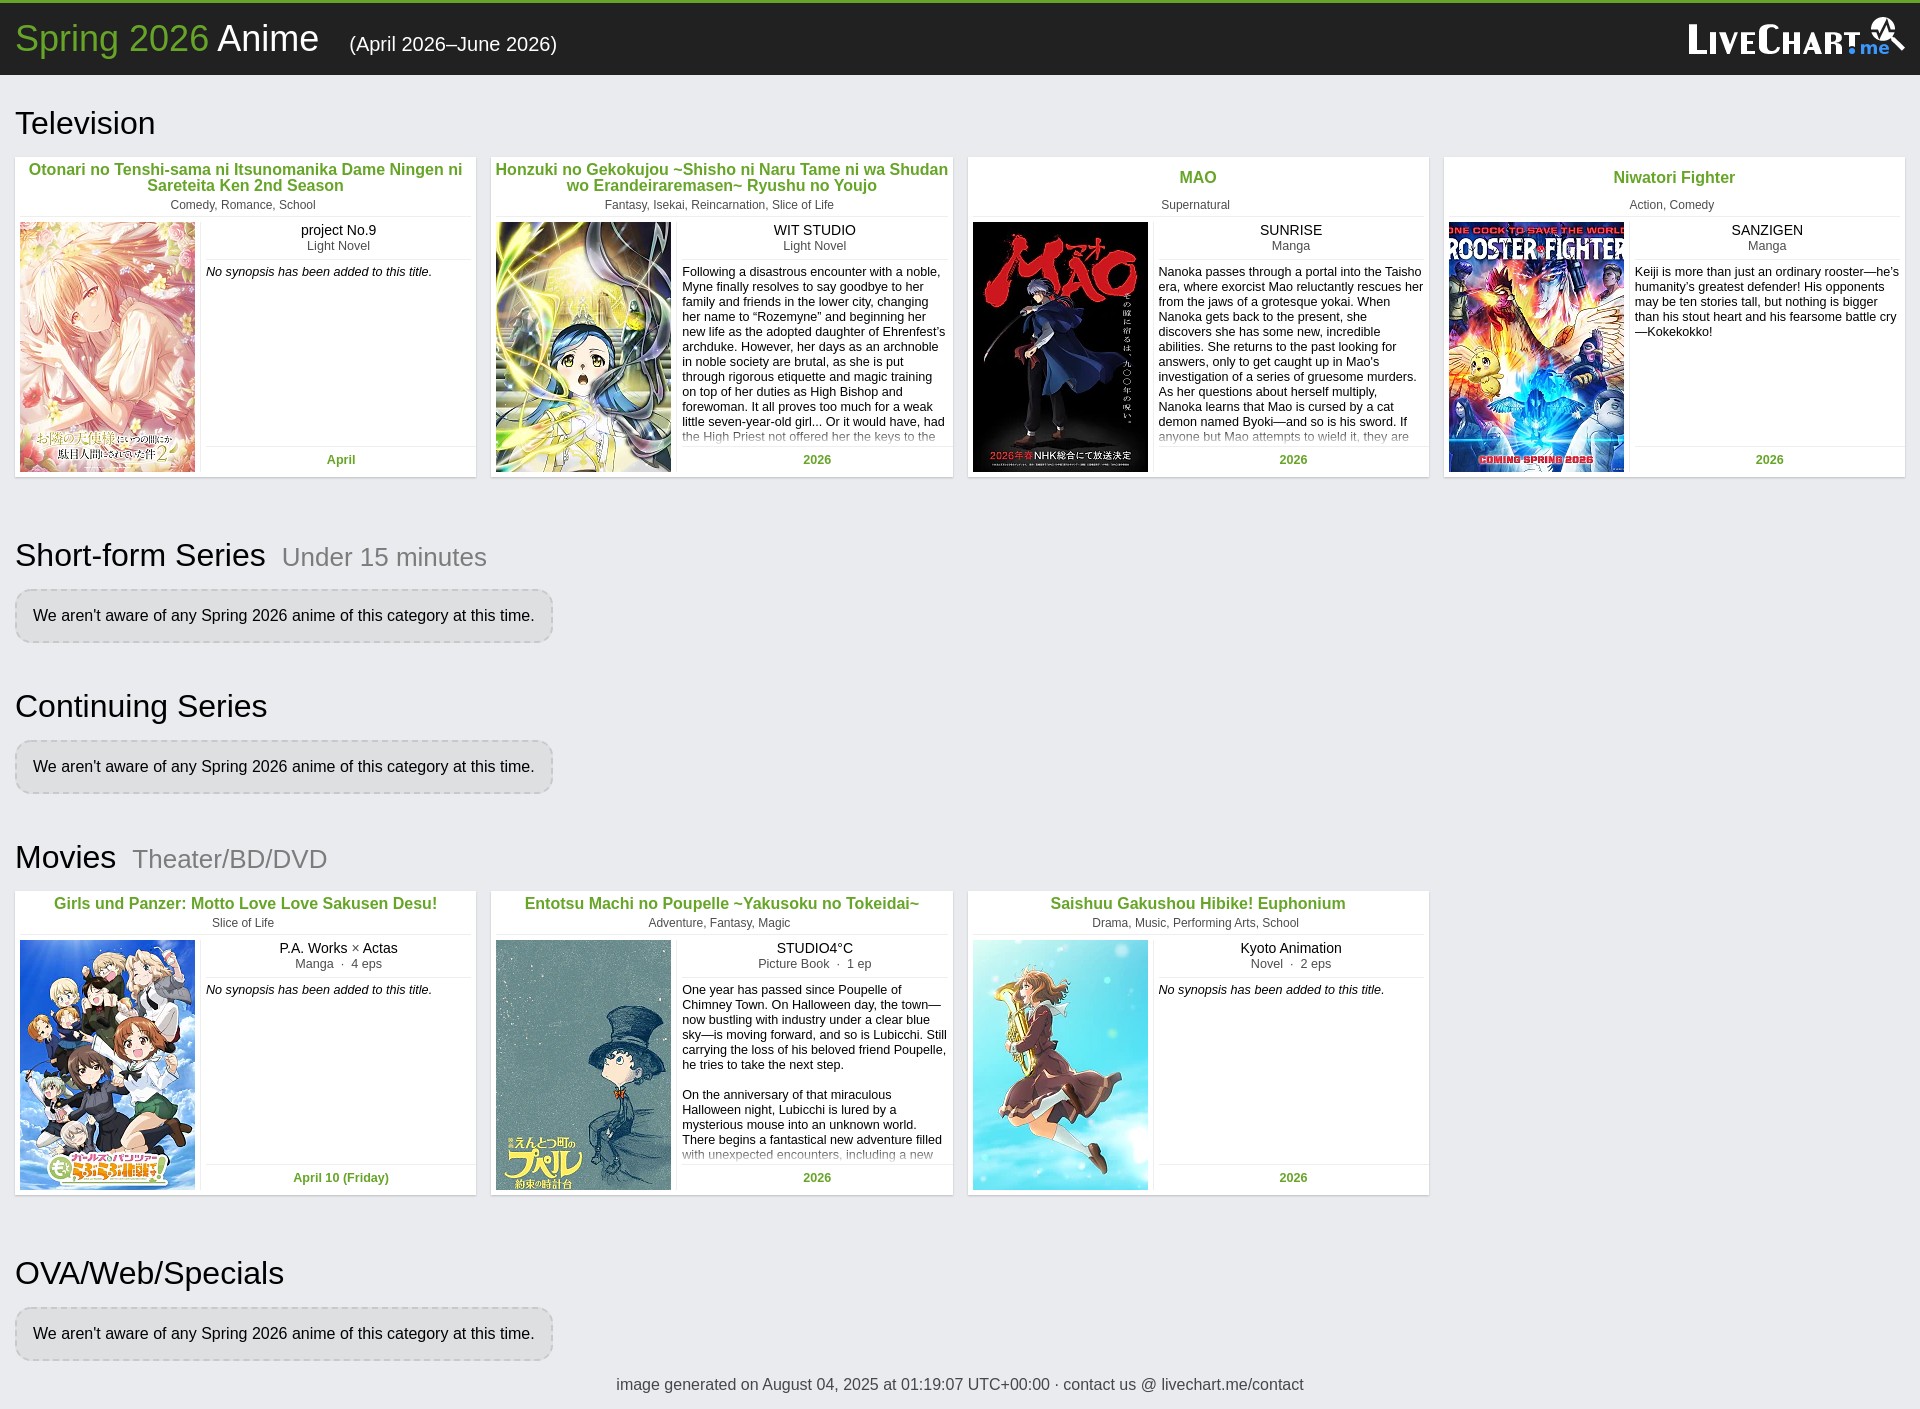
Task: Click Fantasy, Isekai, Reincarnation, Slice of Life tags
Action: (x=719, y=205)
